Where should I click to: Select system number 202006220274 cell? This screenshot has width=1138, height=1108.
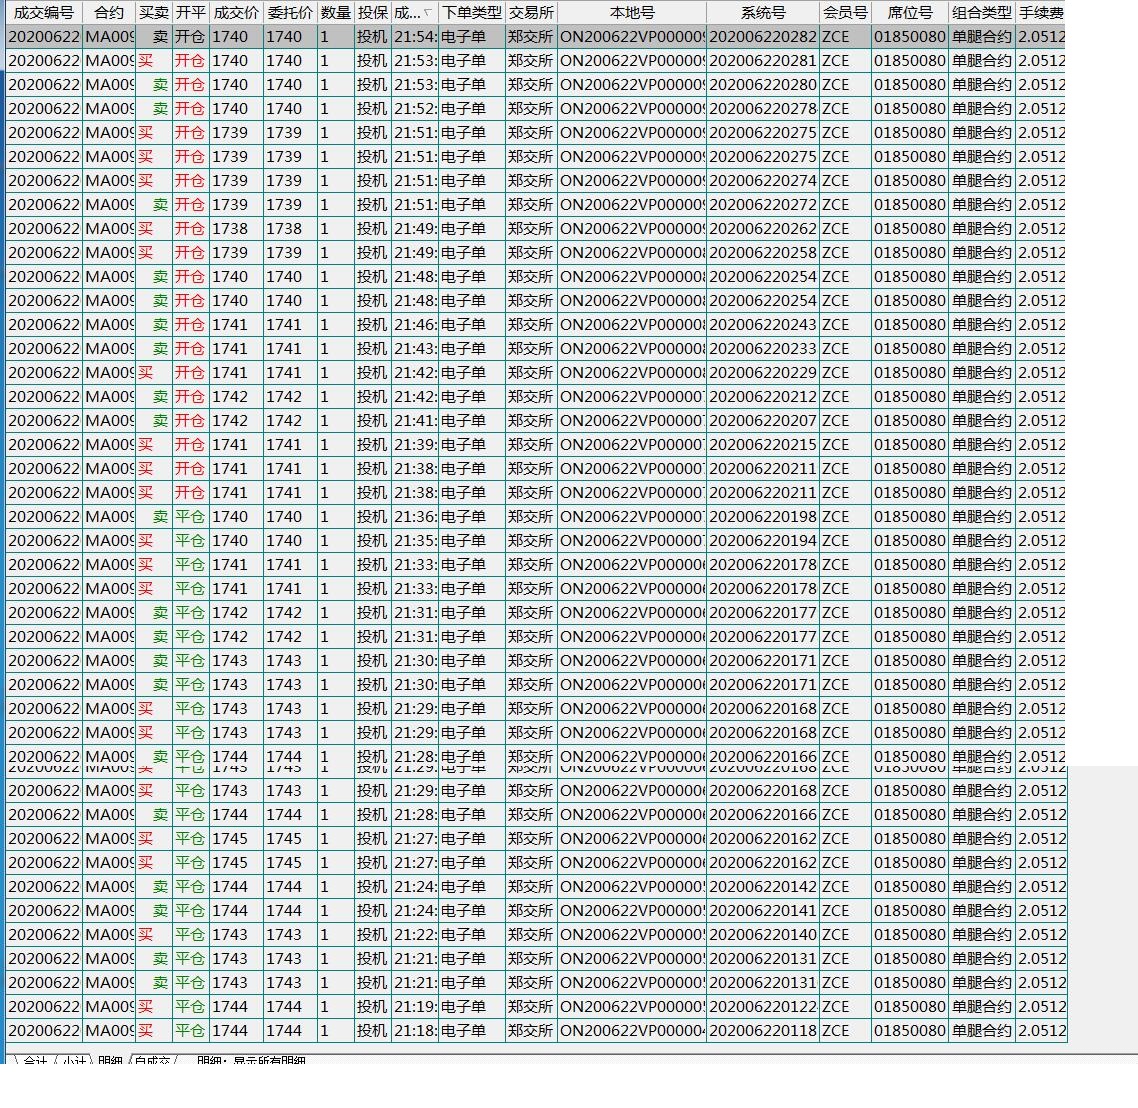click(763, 180)
